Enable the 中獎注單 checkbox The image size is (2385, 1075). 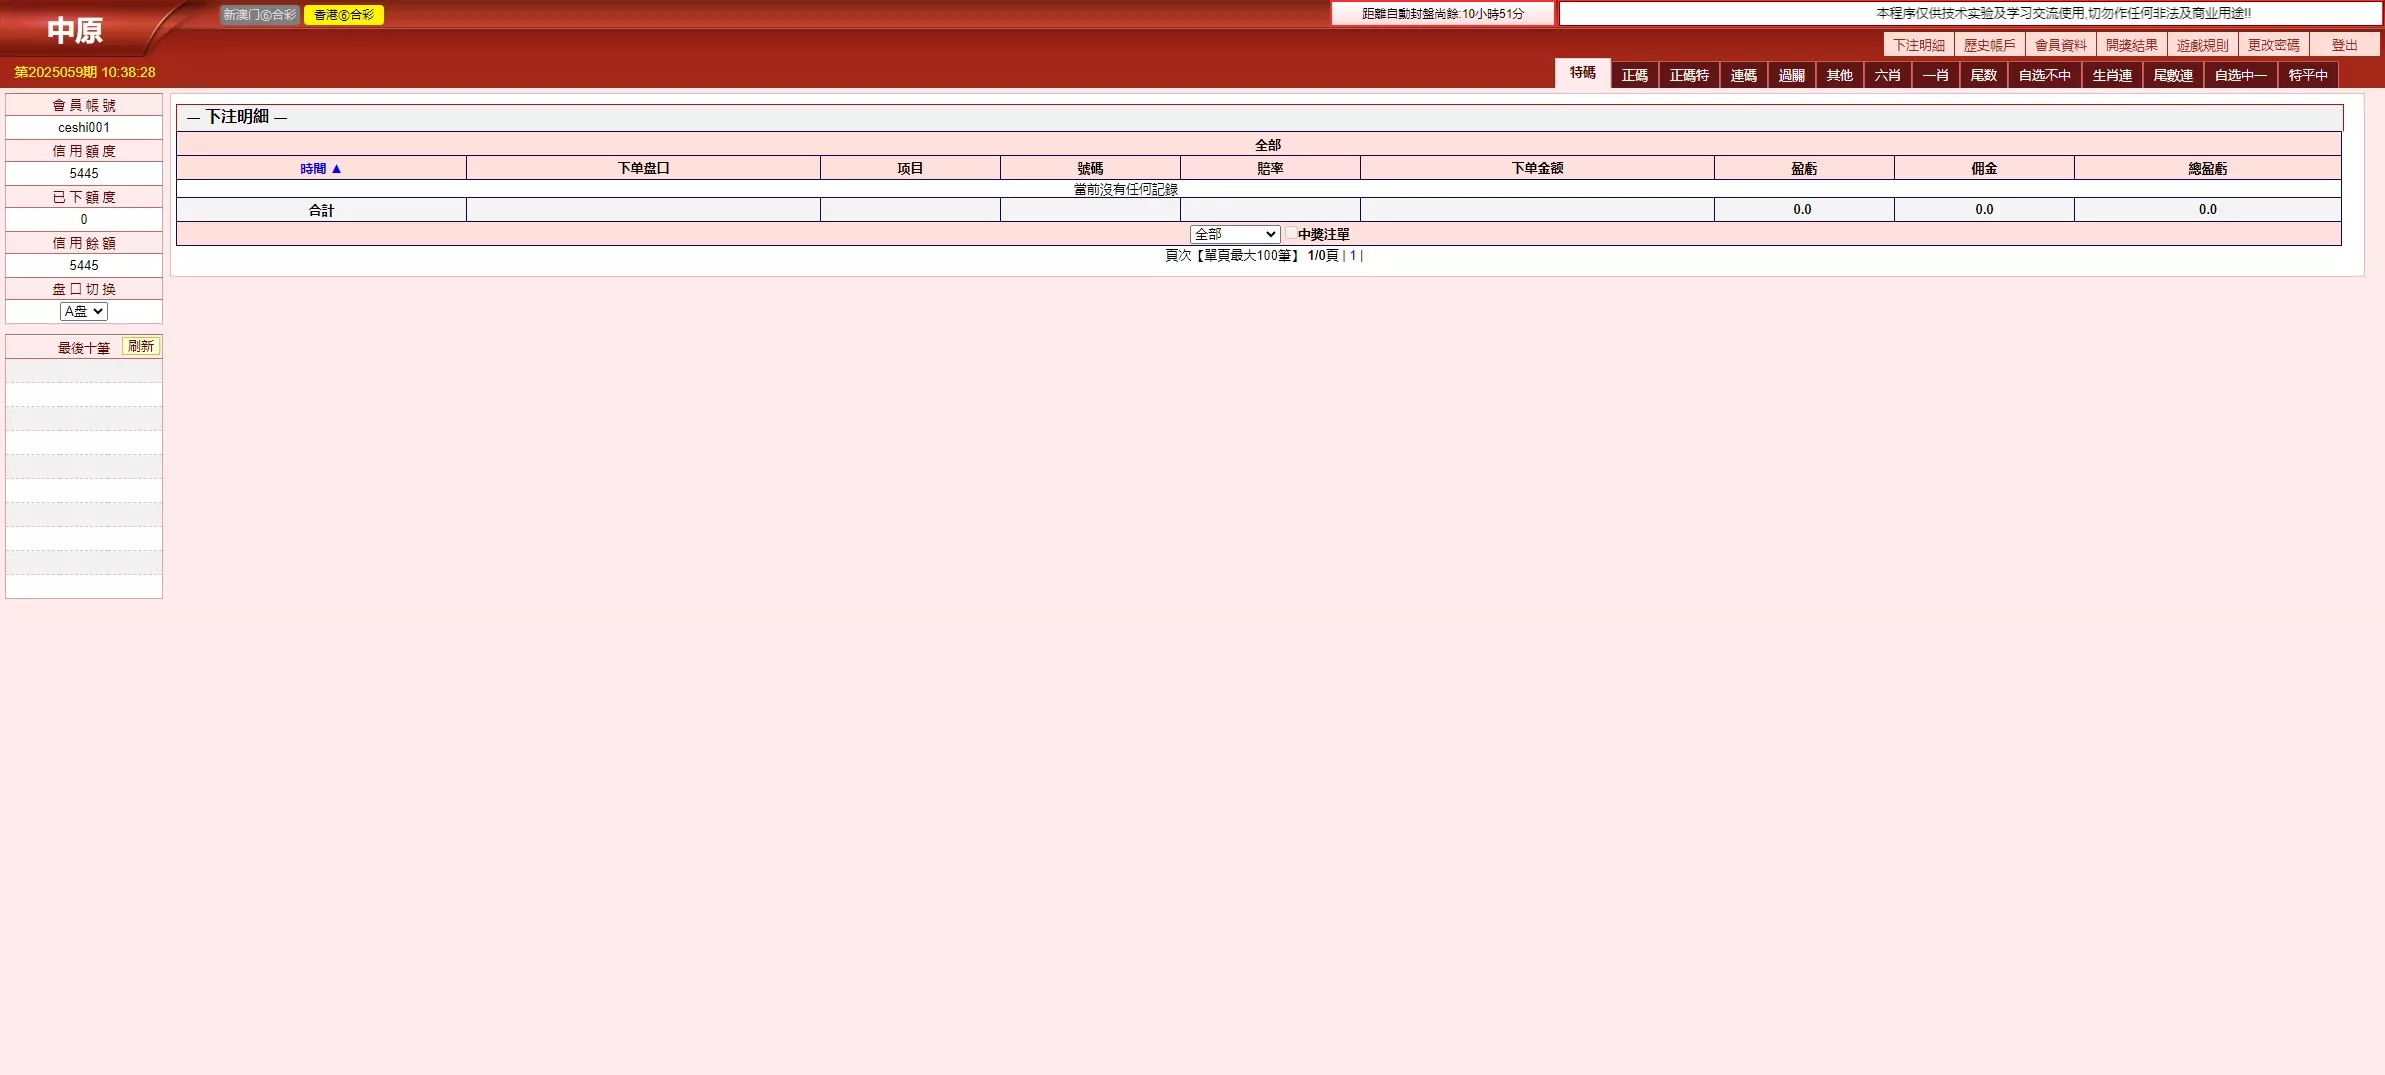click(1291, 233)
